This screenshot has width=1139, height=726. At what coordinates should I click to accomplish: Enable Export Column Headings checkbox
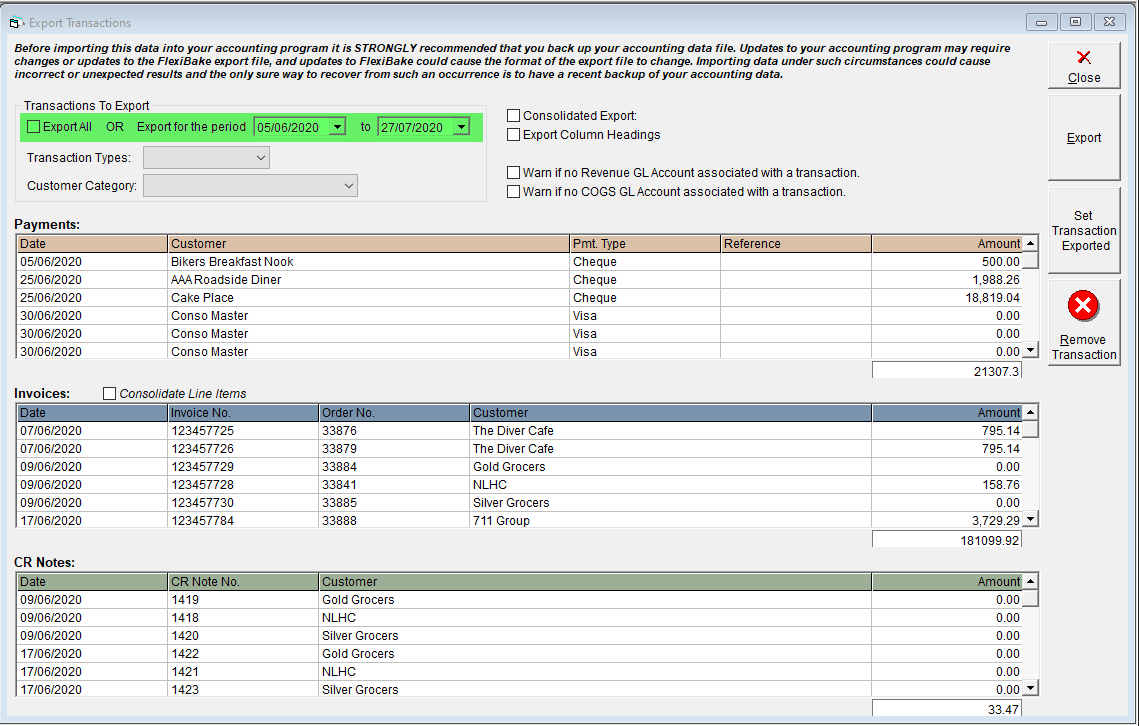[x=514, y=134]
